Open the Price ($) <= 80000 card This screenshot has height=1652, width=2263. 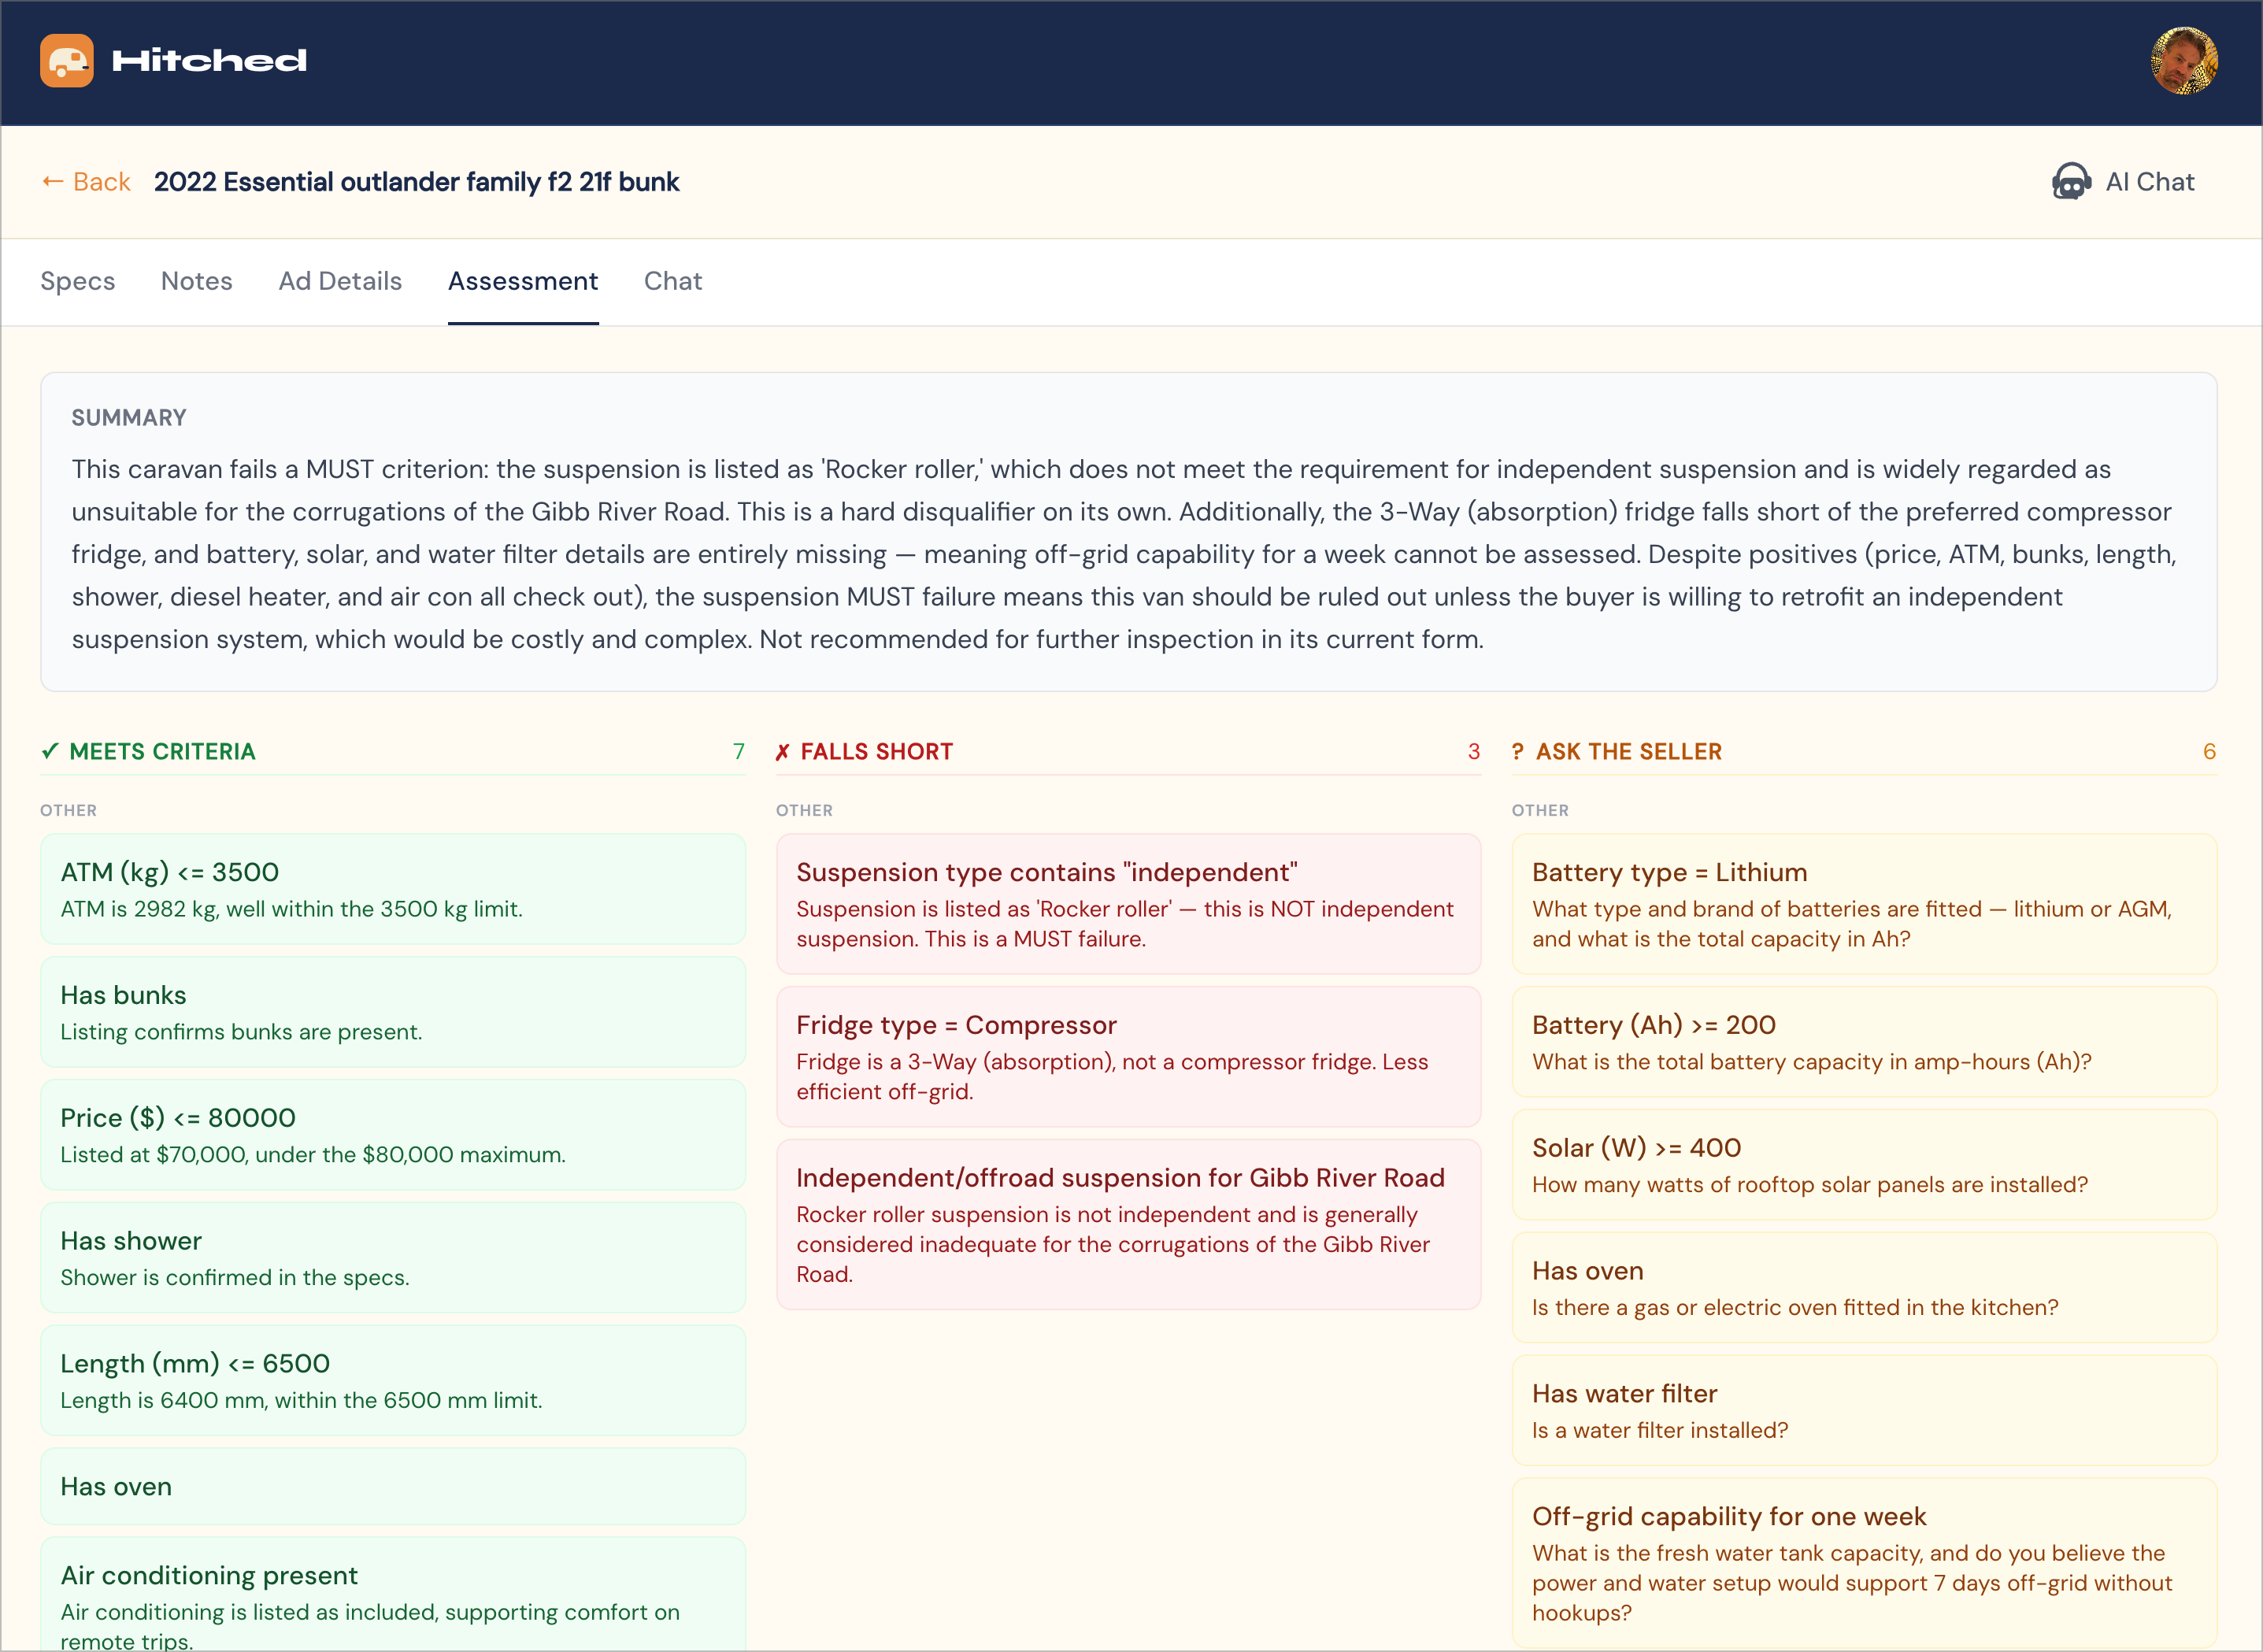[393, 1135]
